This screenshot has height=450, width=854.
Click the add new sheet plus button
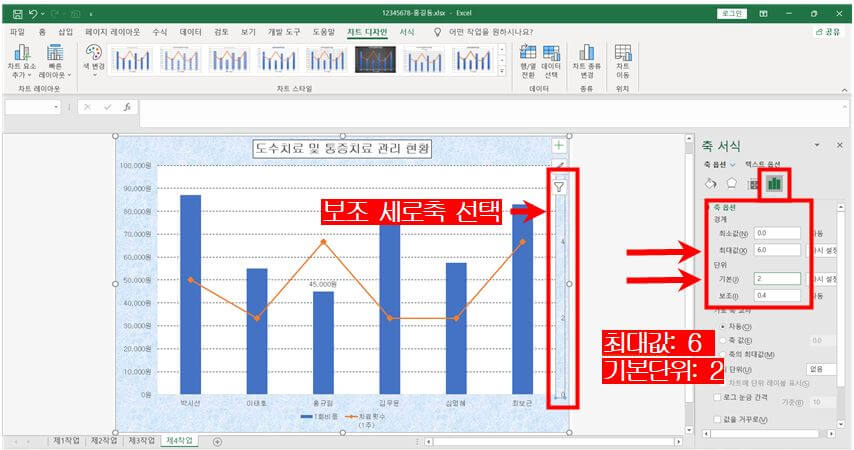coord(217,441)
